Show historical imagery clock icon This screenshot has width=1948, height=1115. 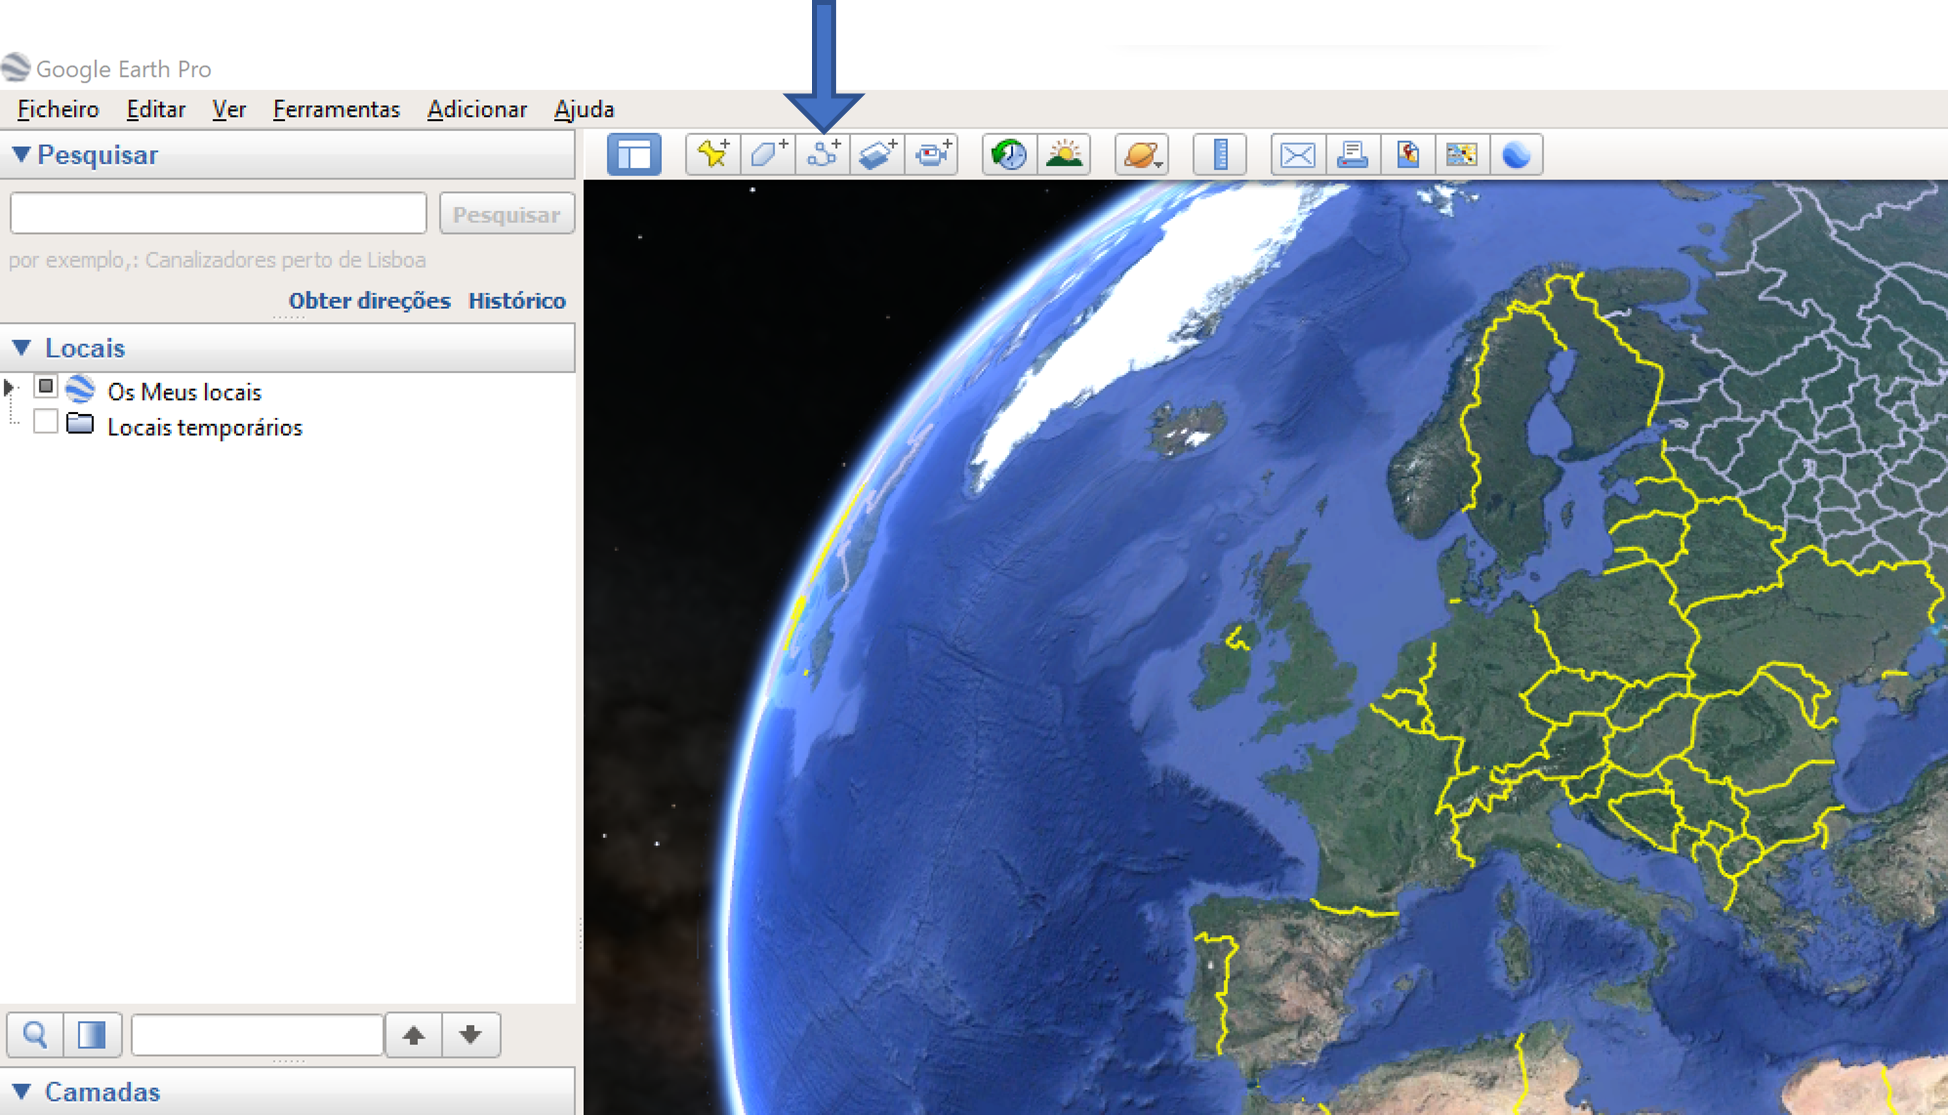(x=1009, y=155)
